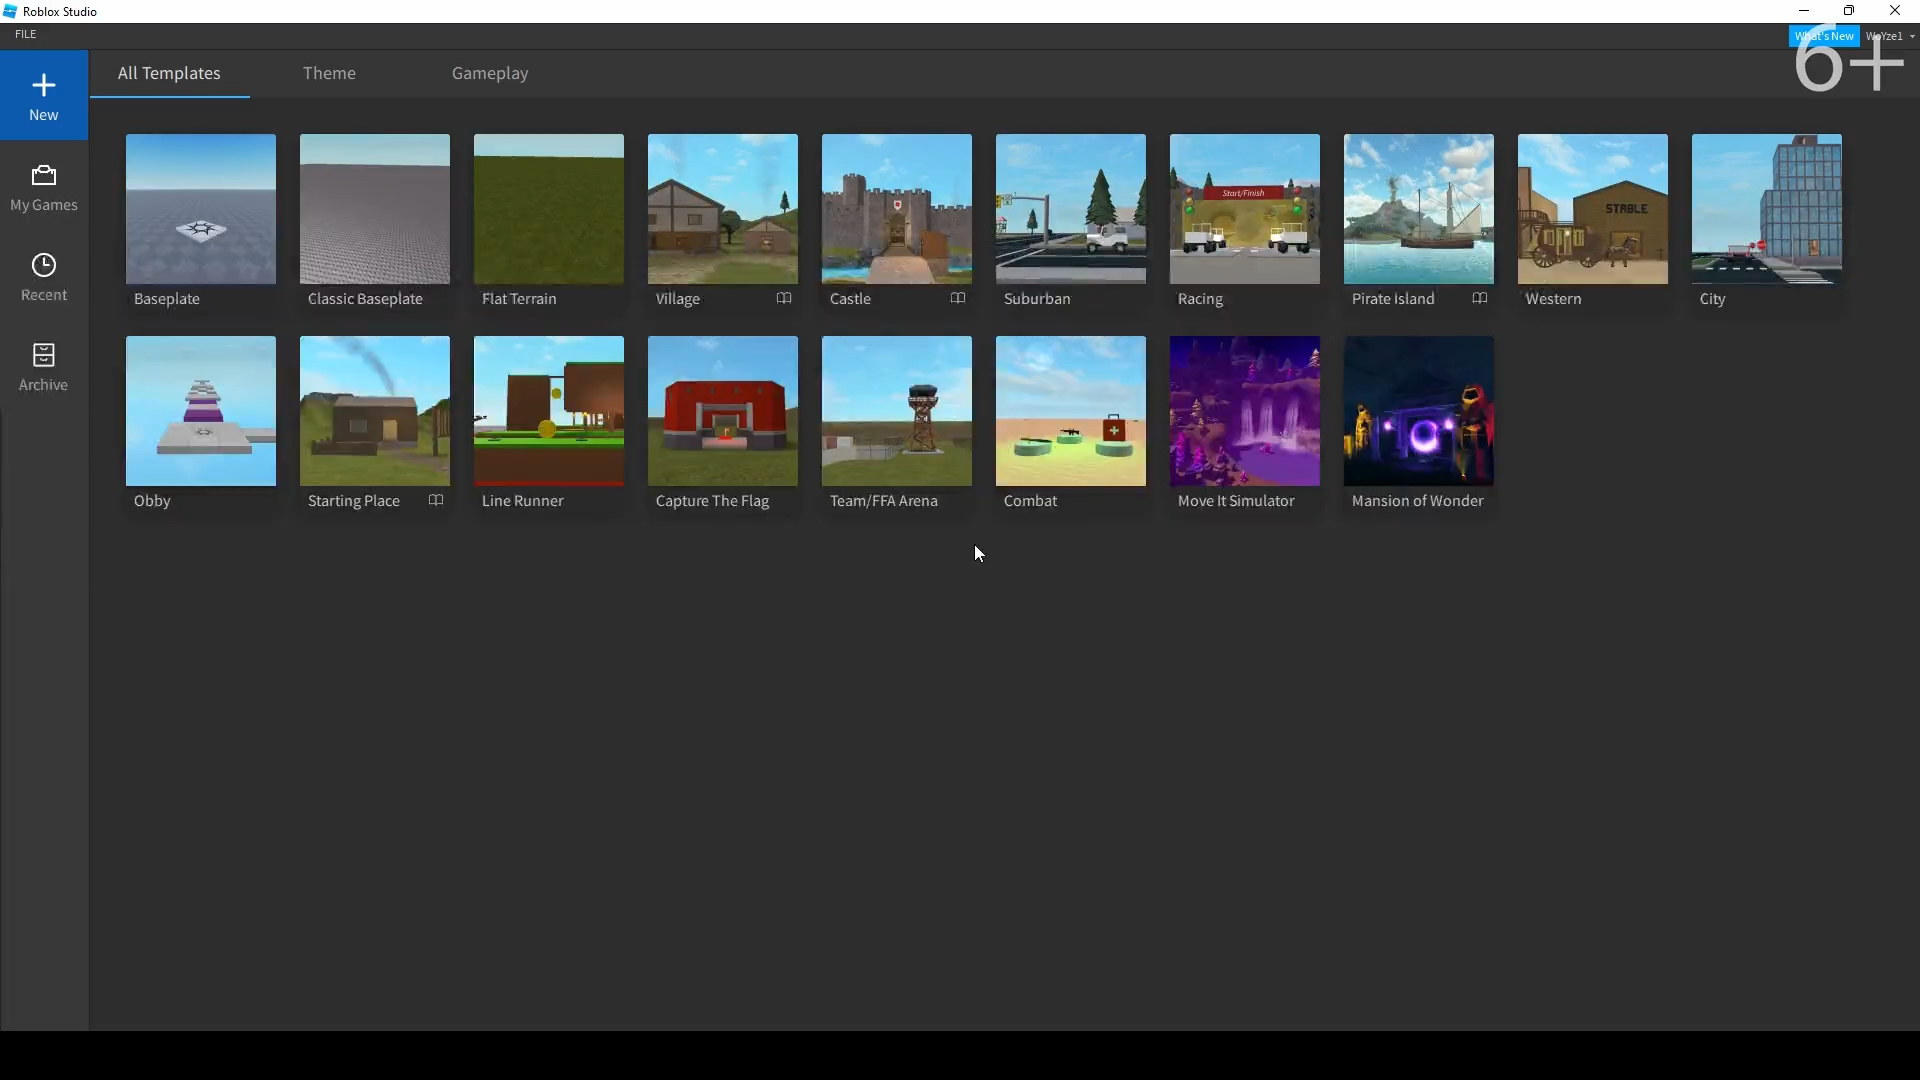Select the Capture The Flag template thumbnail
This screenshot has width=1920, height=1080.
723,411
